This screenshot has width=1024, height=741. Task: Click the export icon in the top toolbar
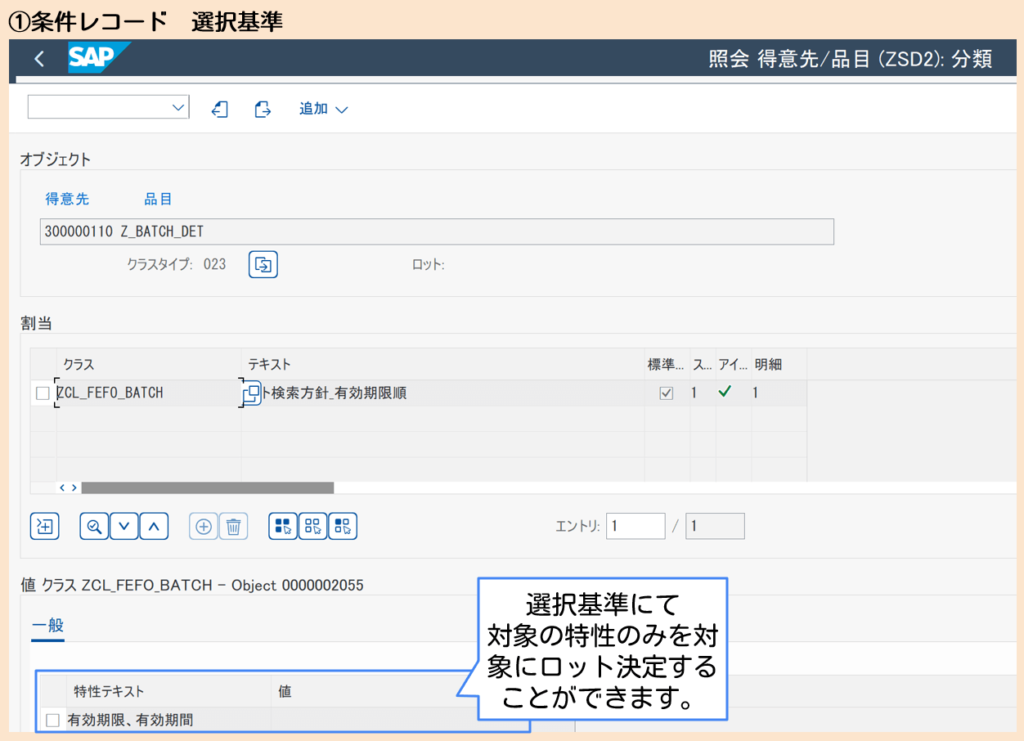tap(262, 108)
